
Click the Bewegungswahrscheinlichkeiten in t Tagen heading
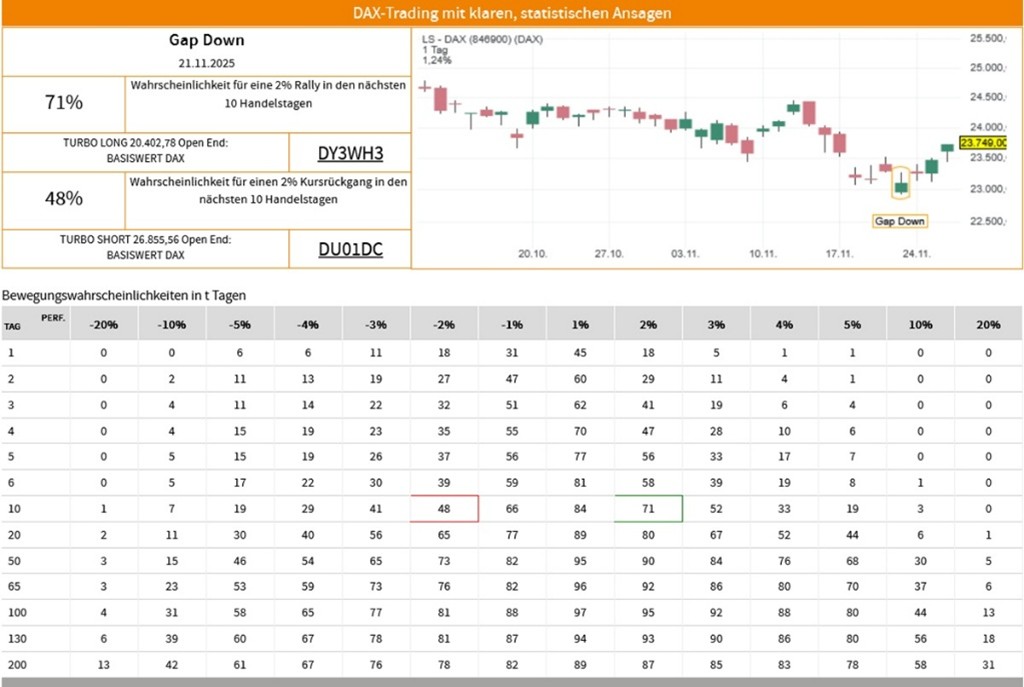pos(124,295)
